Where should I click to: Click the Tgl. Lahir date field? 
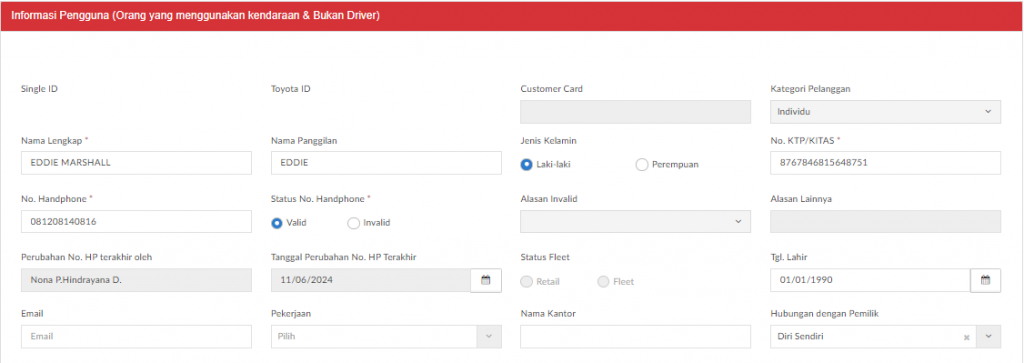pos(871,280)
